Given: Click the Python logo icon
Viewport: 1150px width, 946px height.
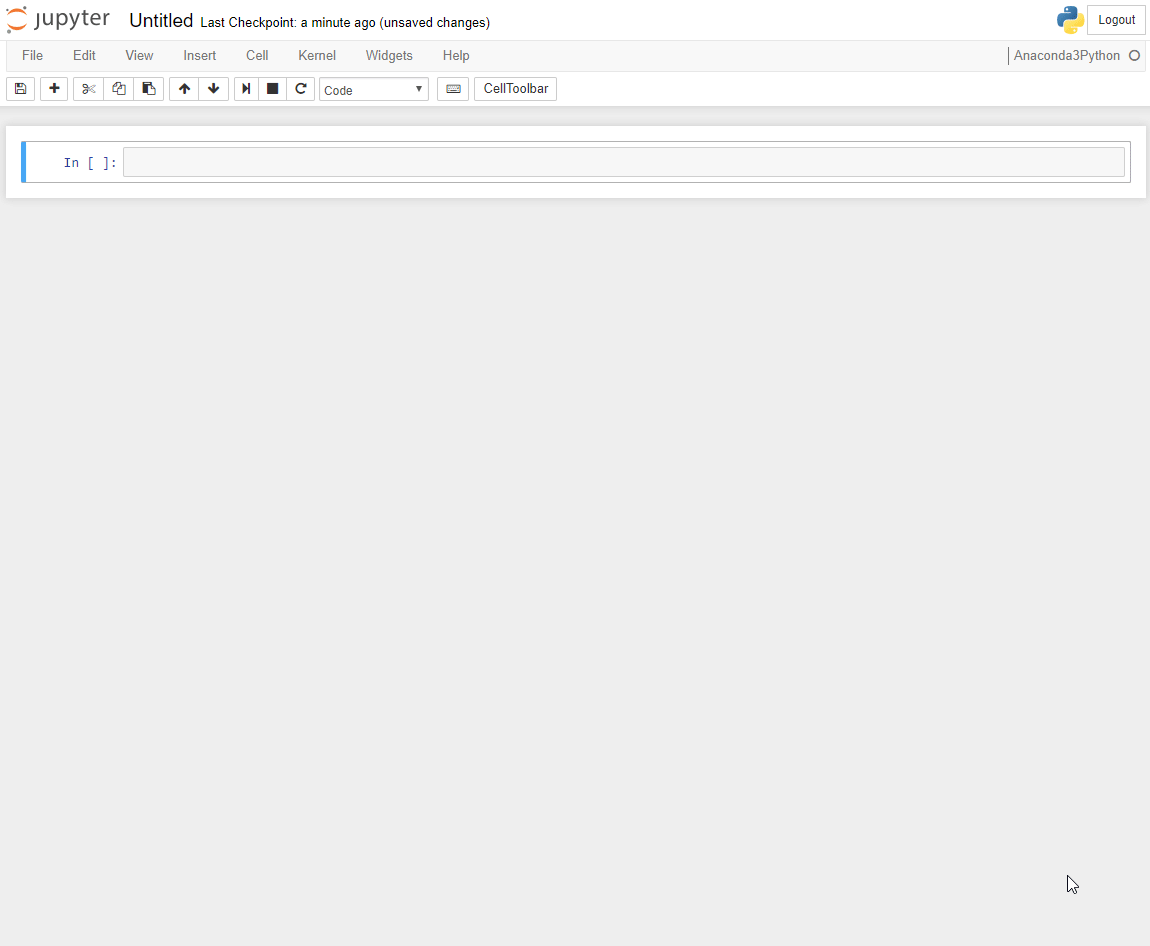Looking at the screenshot, I should coord(1070,20).
